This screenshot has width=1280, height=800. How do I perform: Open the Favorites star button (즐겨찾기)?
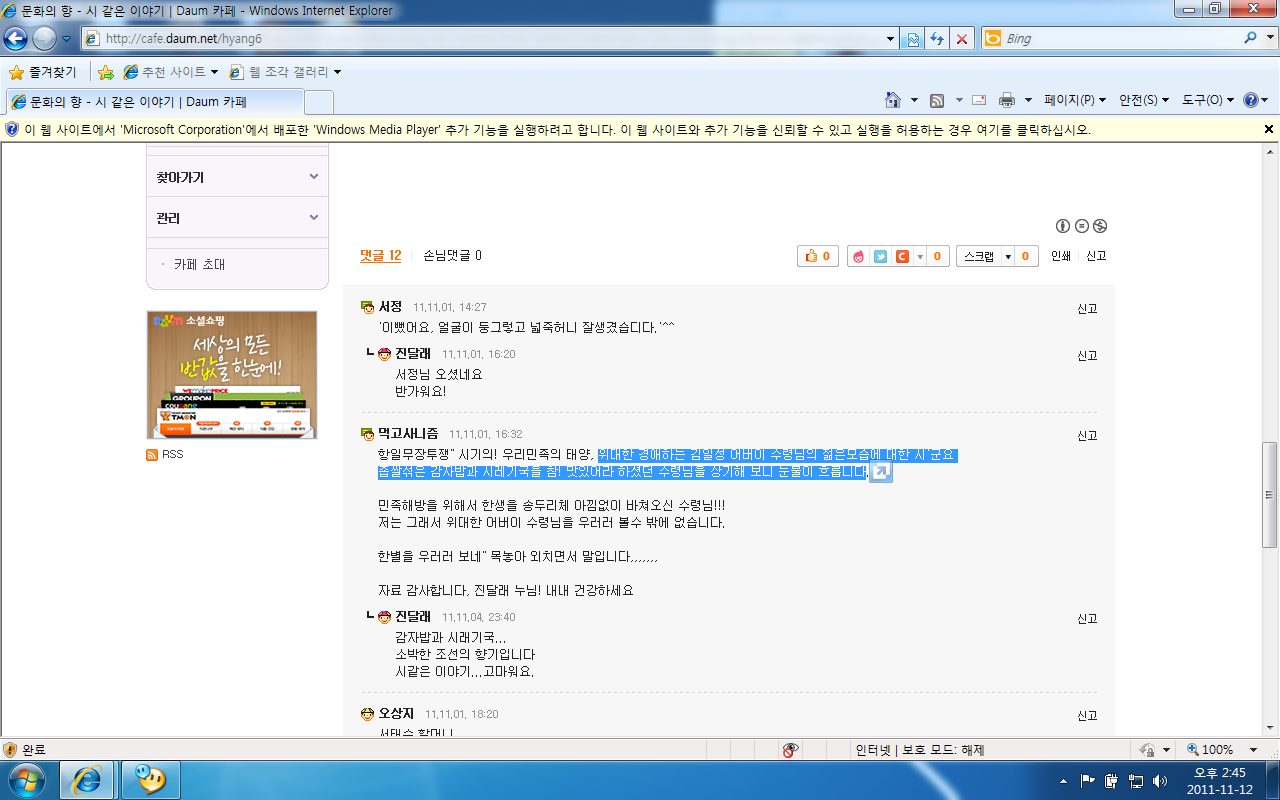pos(42,72)
